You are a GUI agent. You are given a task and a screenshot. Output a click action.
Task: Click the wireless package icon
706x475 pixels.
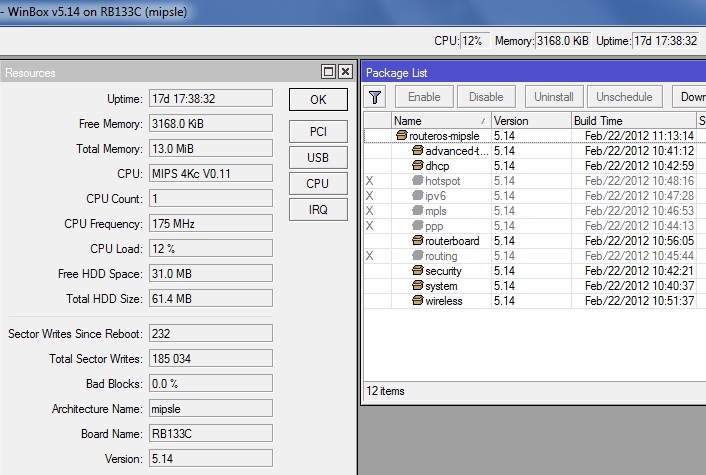pyautogui.click(x=417, y=300)
